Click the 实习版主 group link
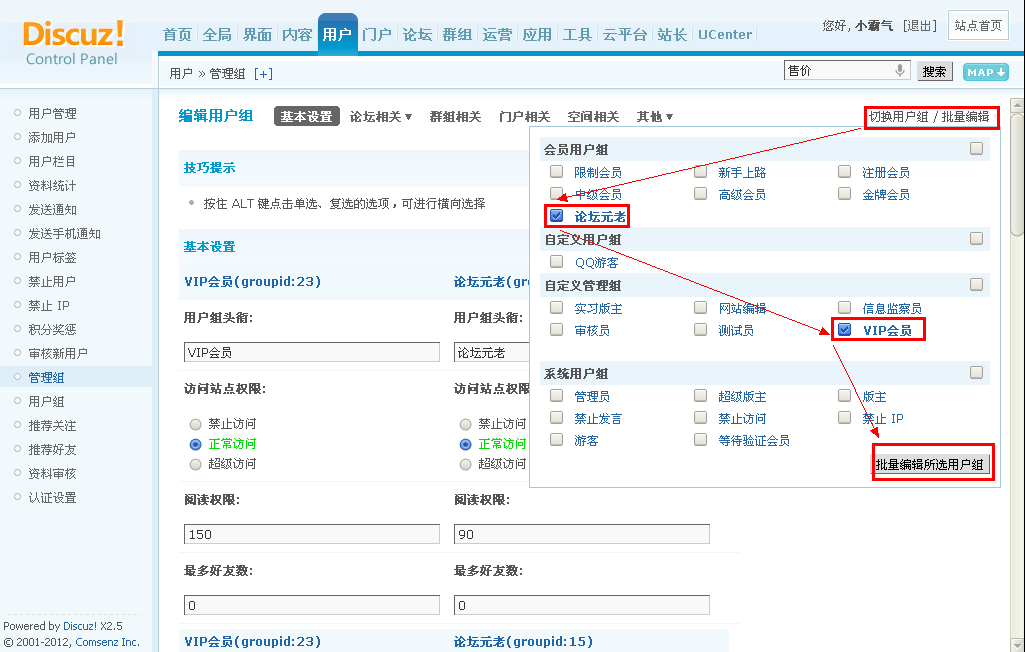1025x652 pixels. point(598,309)
